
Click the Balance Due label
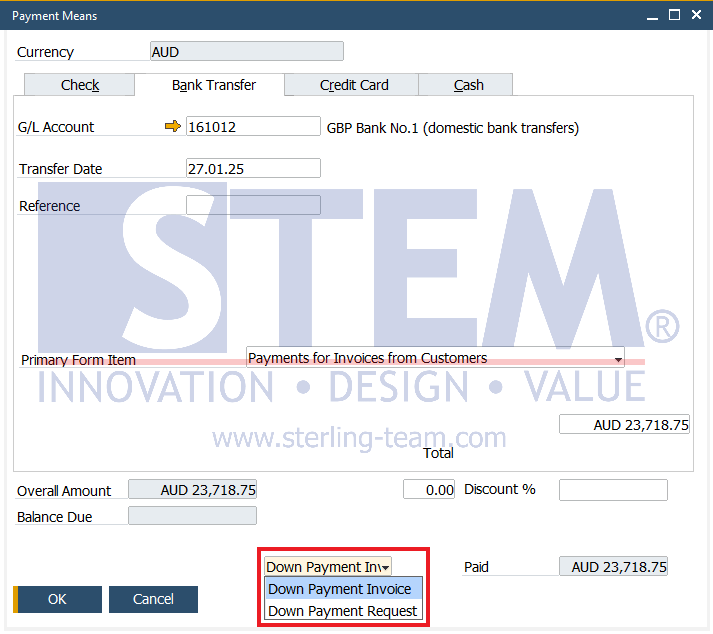[55, 517]
